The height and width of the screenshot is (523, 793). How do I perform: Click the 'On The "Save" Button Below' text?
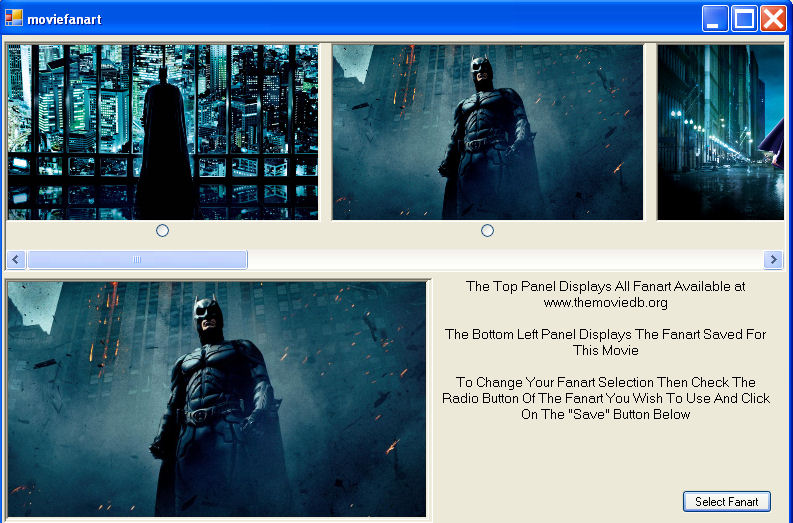point(605,414)
